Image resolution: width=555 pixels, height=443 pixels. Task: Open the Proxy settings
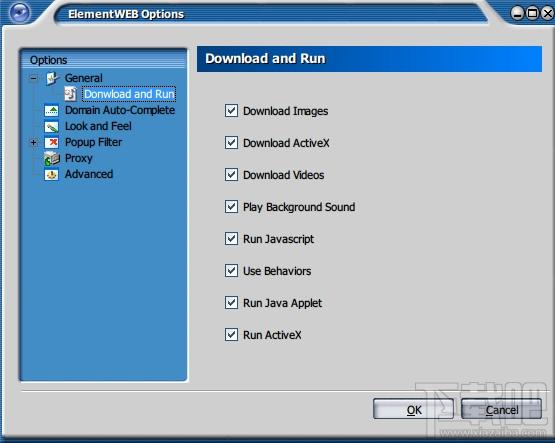coord(79,158)
